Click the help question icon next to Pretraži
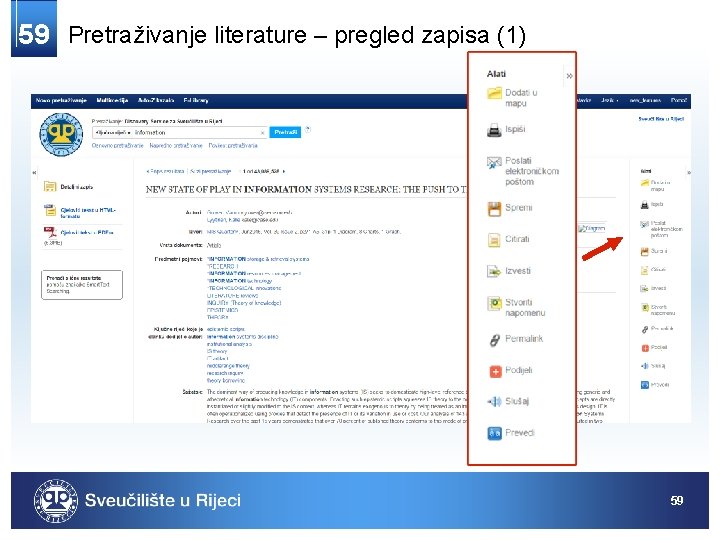This screenshot has height=540, width=720. pyautogui.click(x=308, y=129)
